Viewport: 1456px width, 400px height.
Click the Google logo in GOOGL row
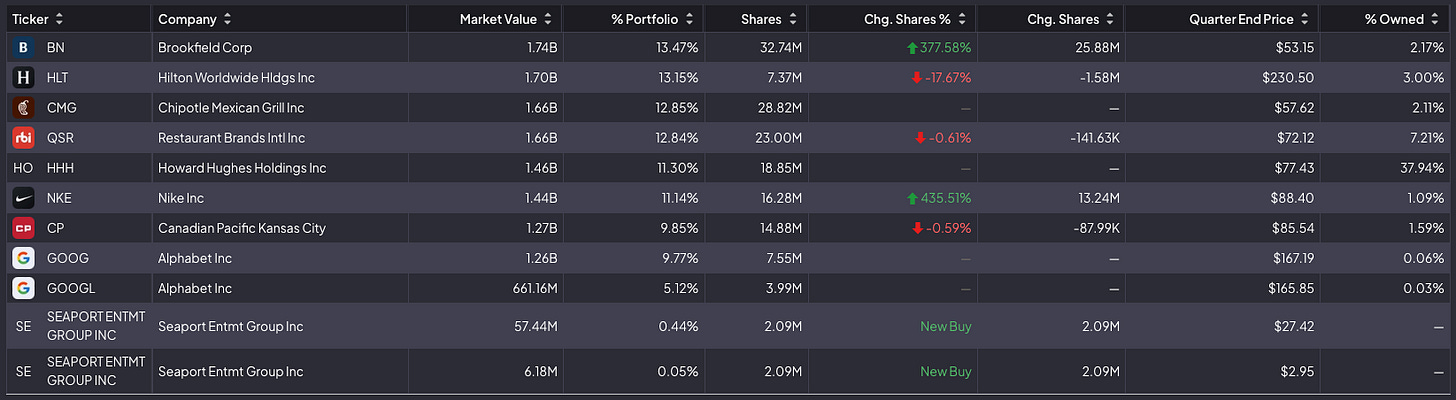point(23,287)
